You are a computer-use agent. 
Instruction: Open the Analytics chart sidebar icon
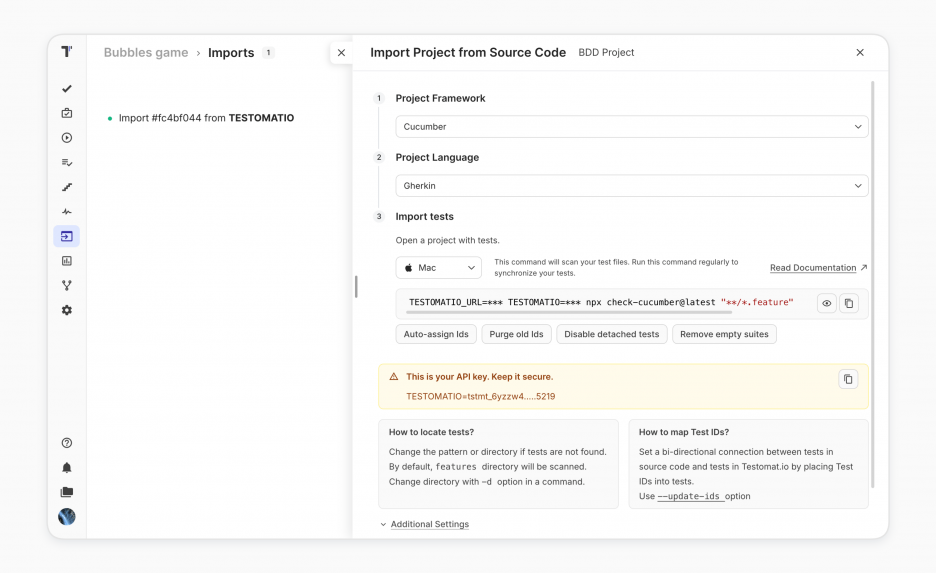click(67, 261)
